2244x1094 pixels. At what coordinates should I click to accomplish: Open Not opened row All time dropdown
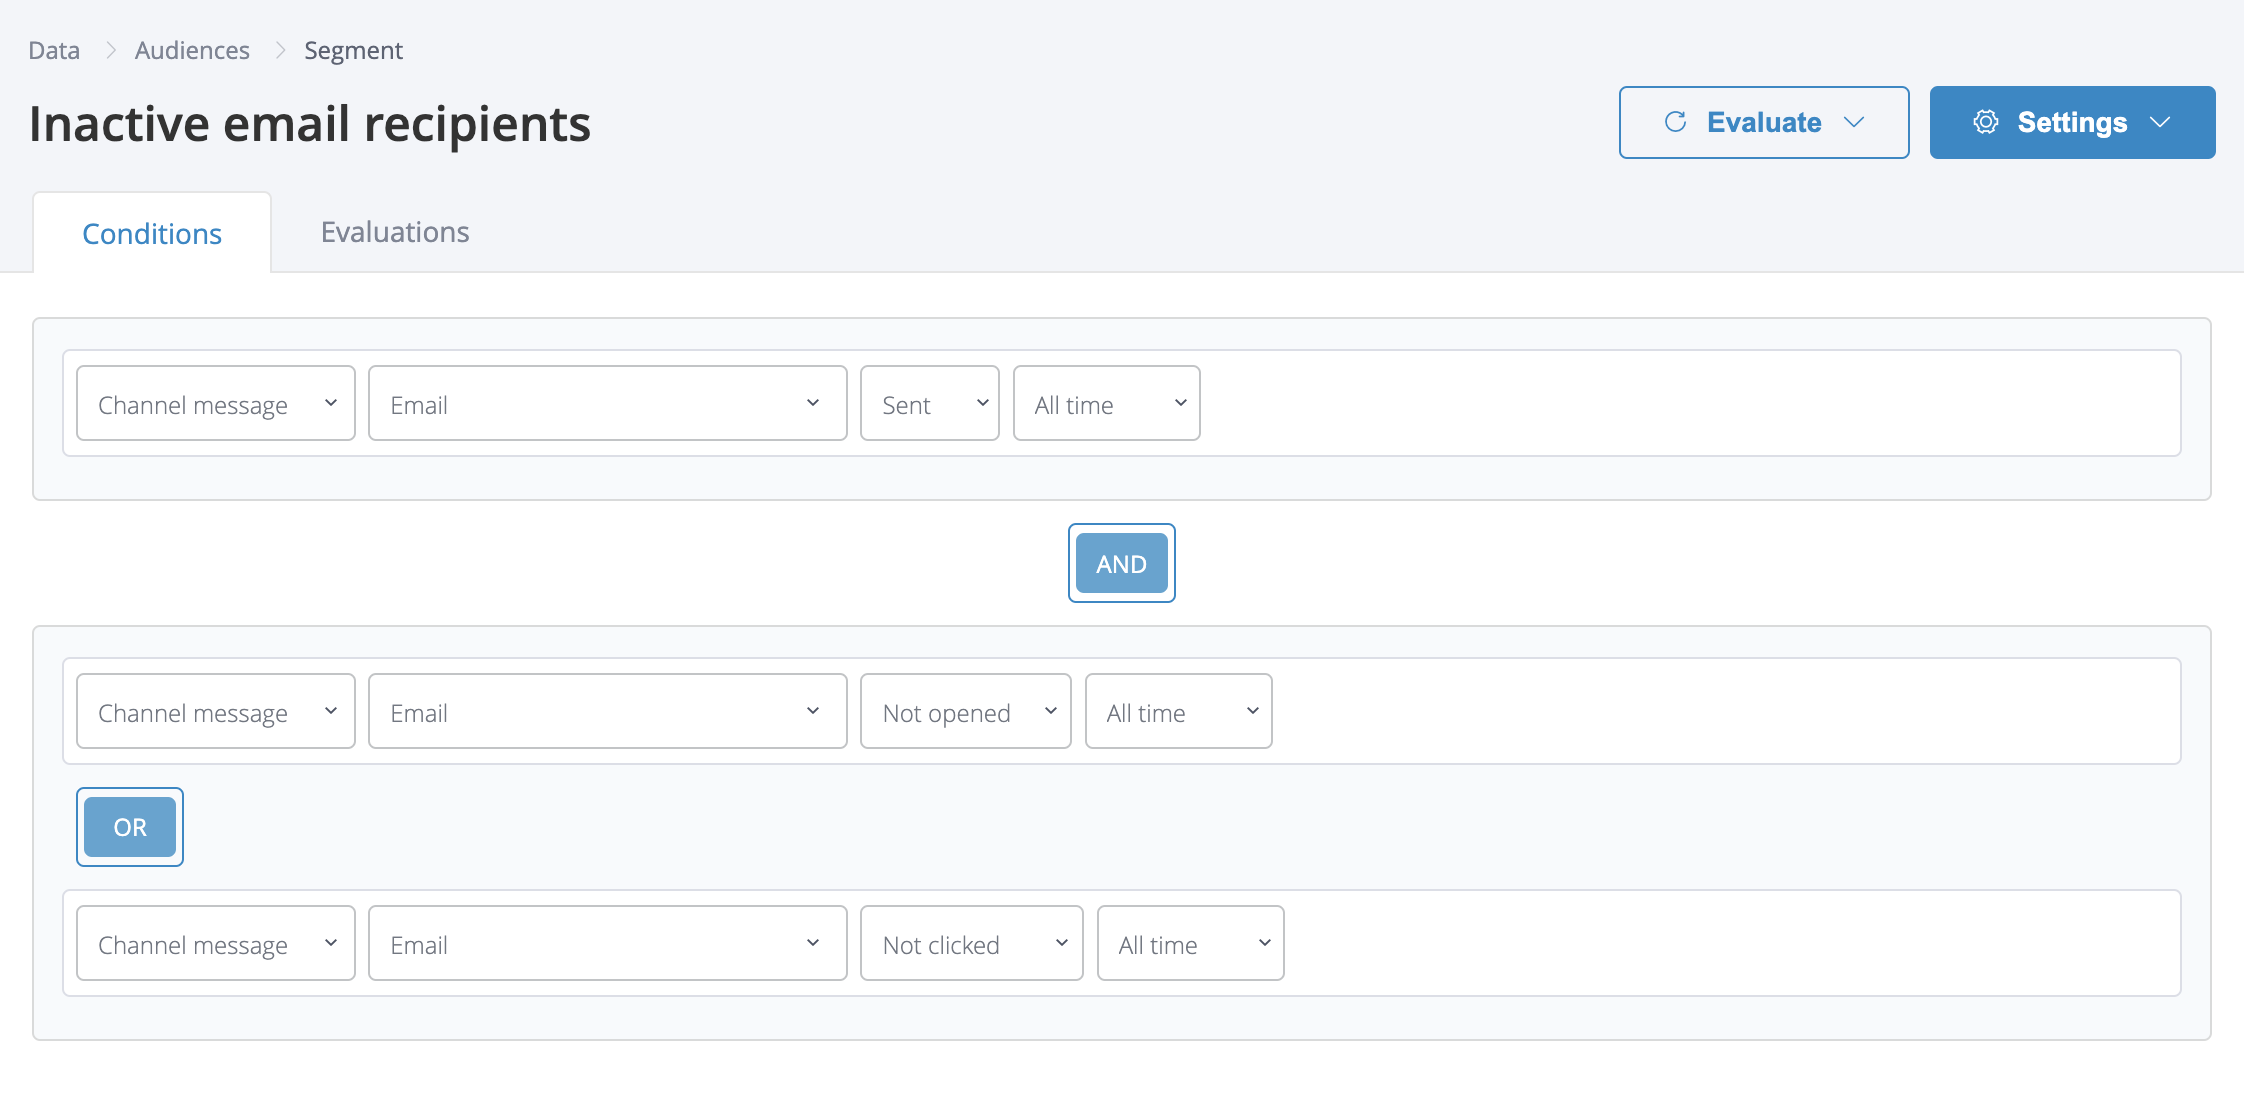click(x=1178, y=712)
